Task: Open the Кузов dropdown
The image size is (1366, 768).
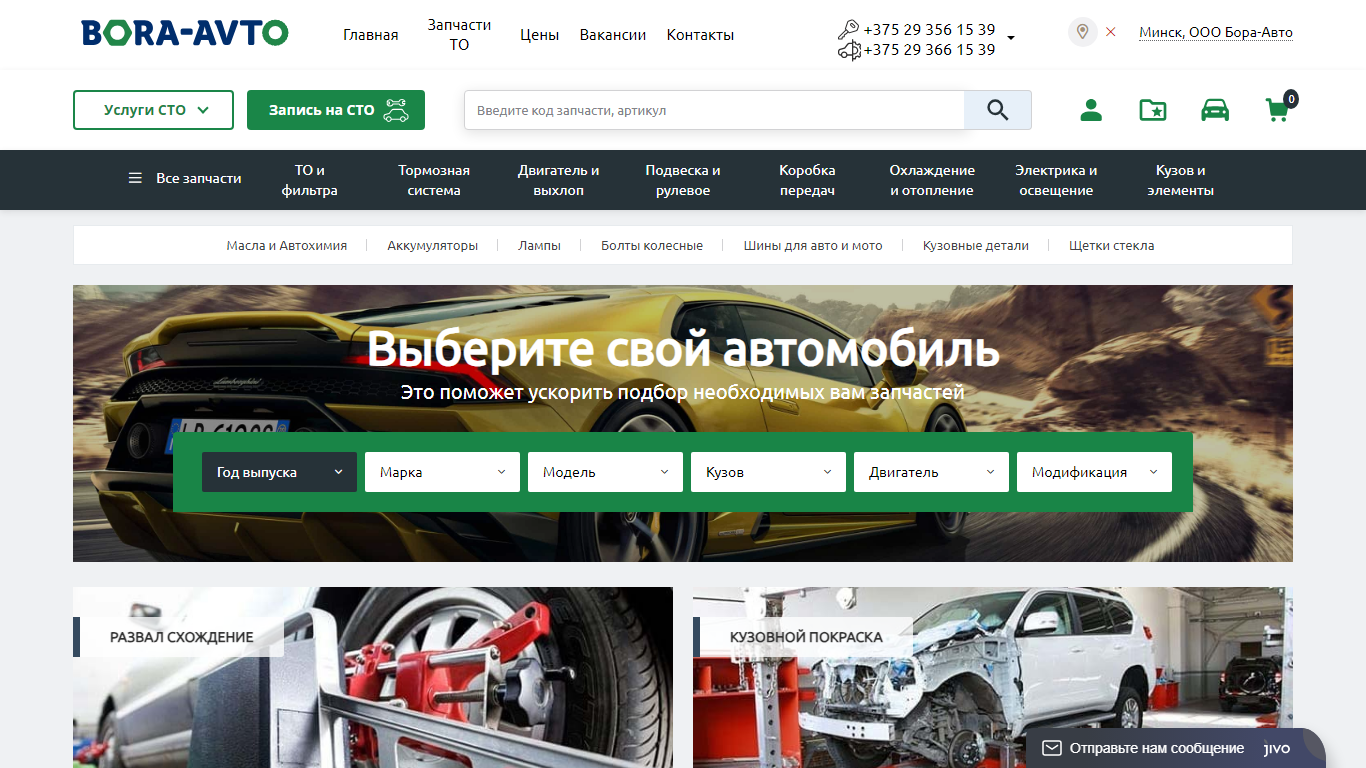Action: [x=768, y=472]
